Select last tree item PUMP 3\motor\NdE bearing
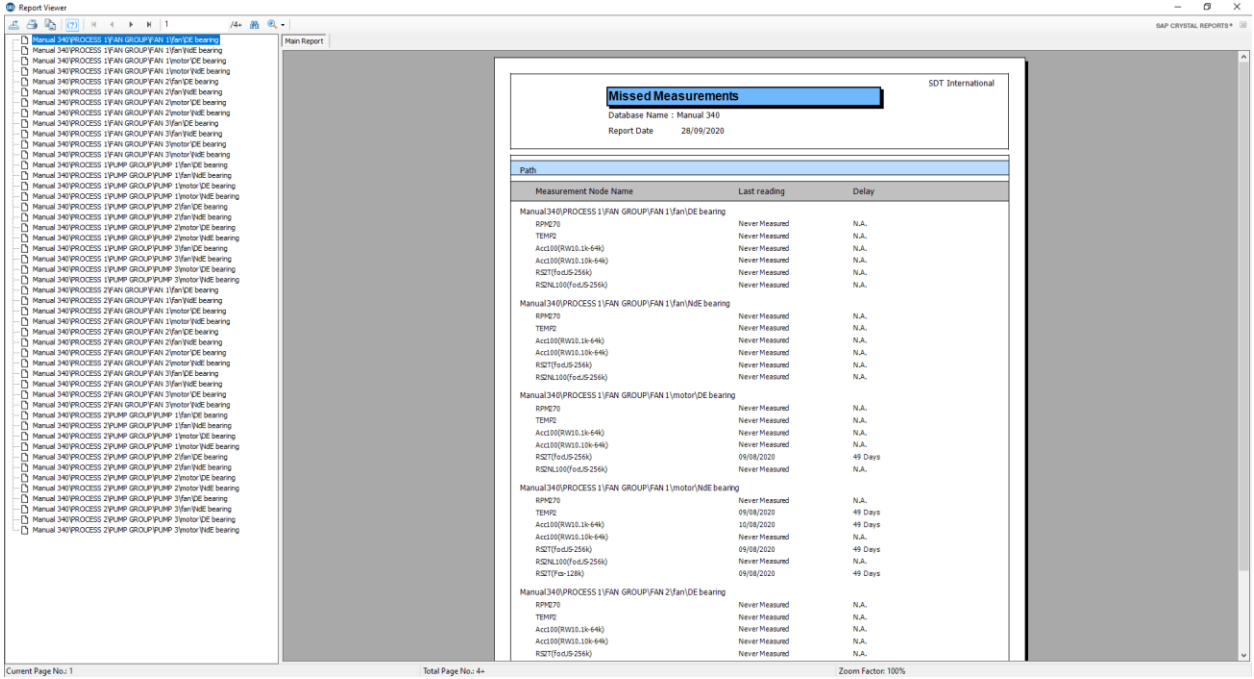The height and width of the screenshot is (679, 1254). coord(135,530)
